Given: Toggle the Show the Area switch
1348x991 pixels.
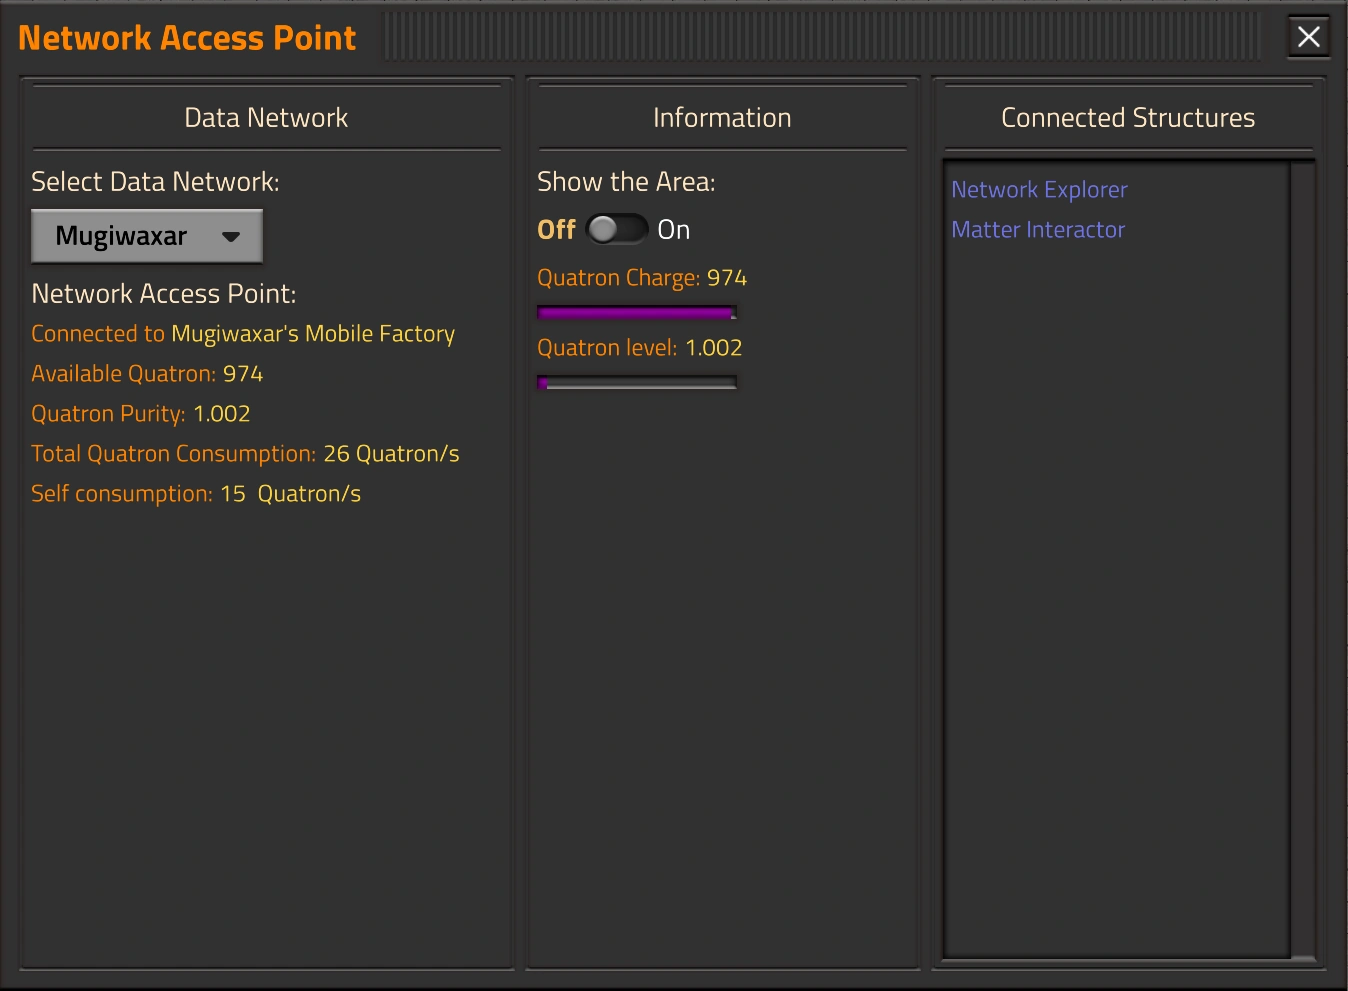Looking at the screenshot, I should coord(616,230).
